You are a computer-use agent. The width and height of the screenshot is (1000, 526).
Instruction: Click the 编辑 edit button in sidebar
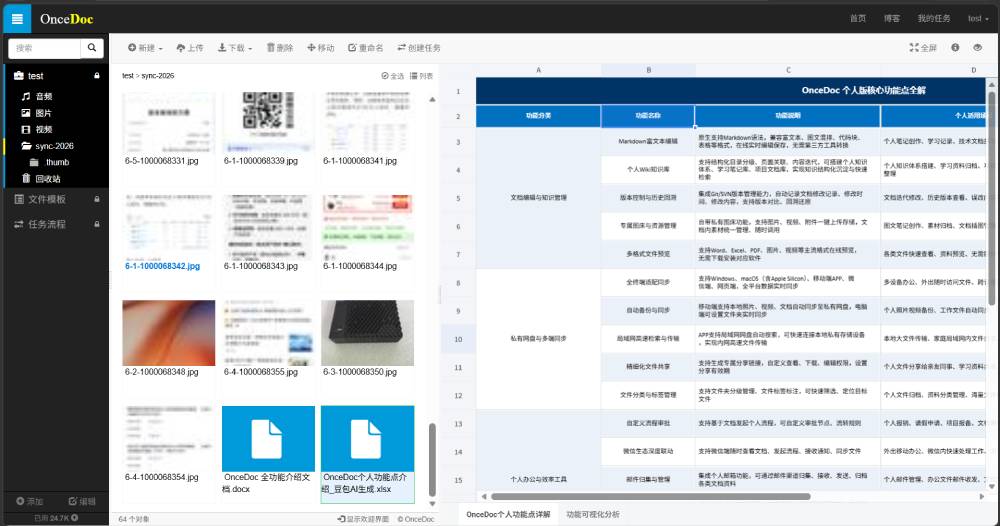[x=82, y=502]
